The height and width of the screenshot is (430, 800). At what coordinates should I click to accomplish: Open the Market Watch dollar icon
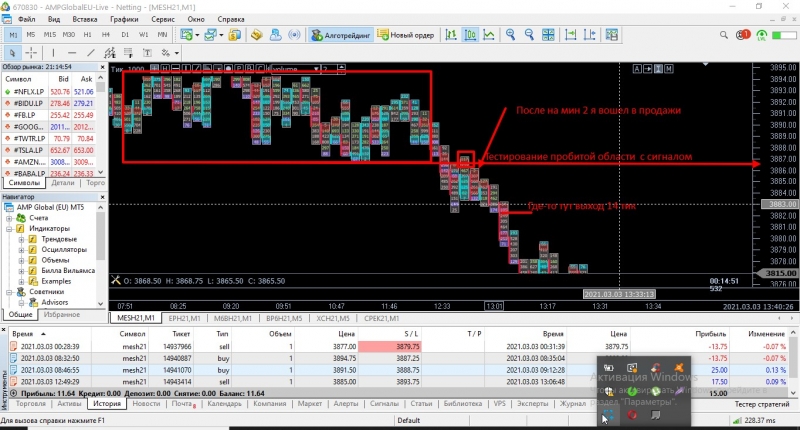click(234, 35)
